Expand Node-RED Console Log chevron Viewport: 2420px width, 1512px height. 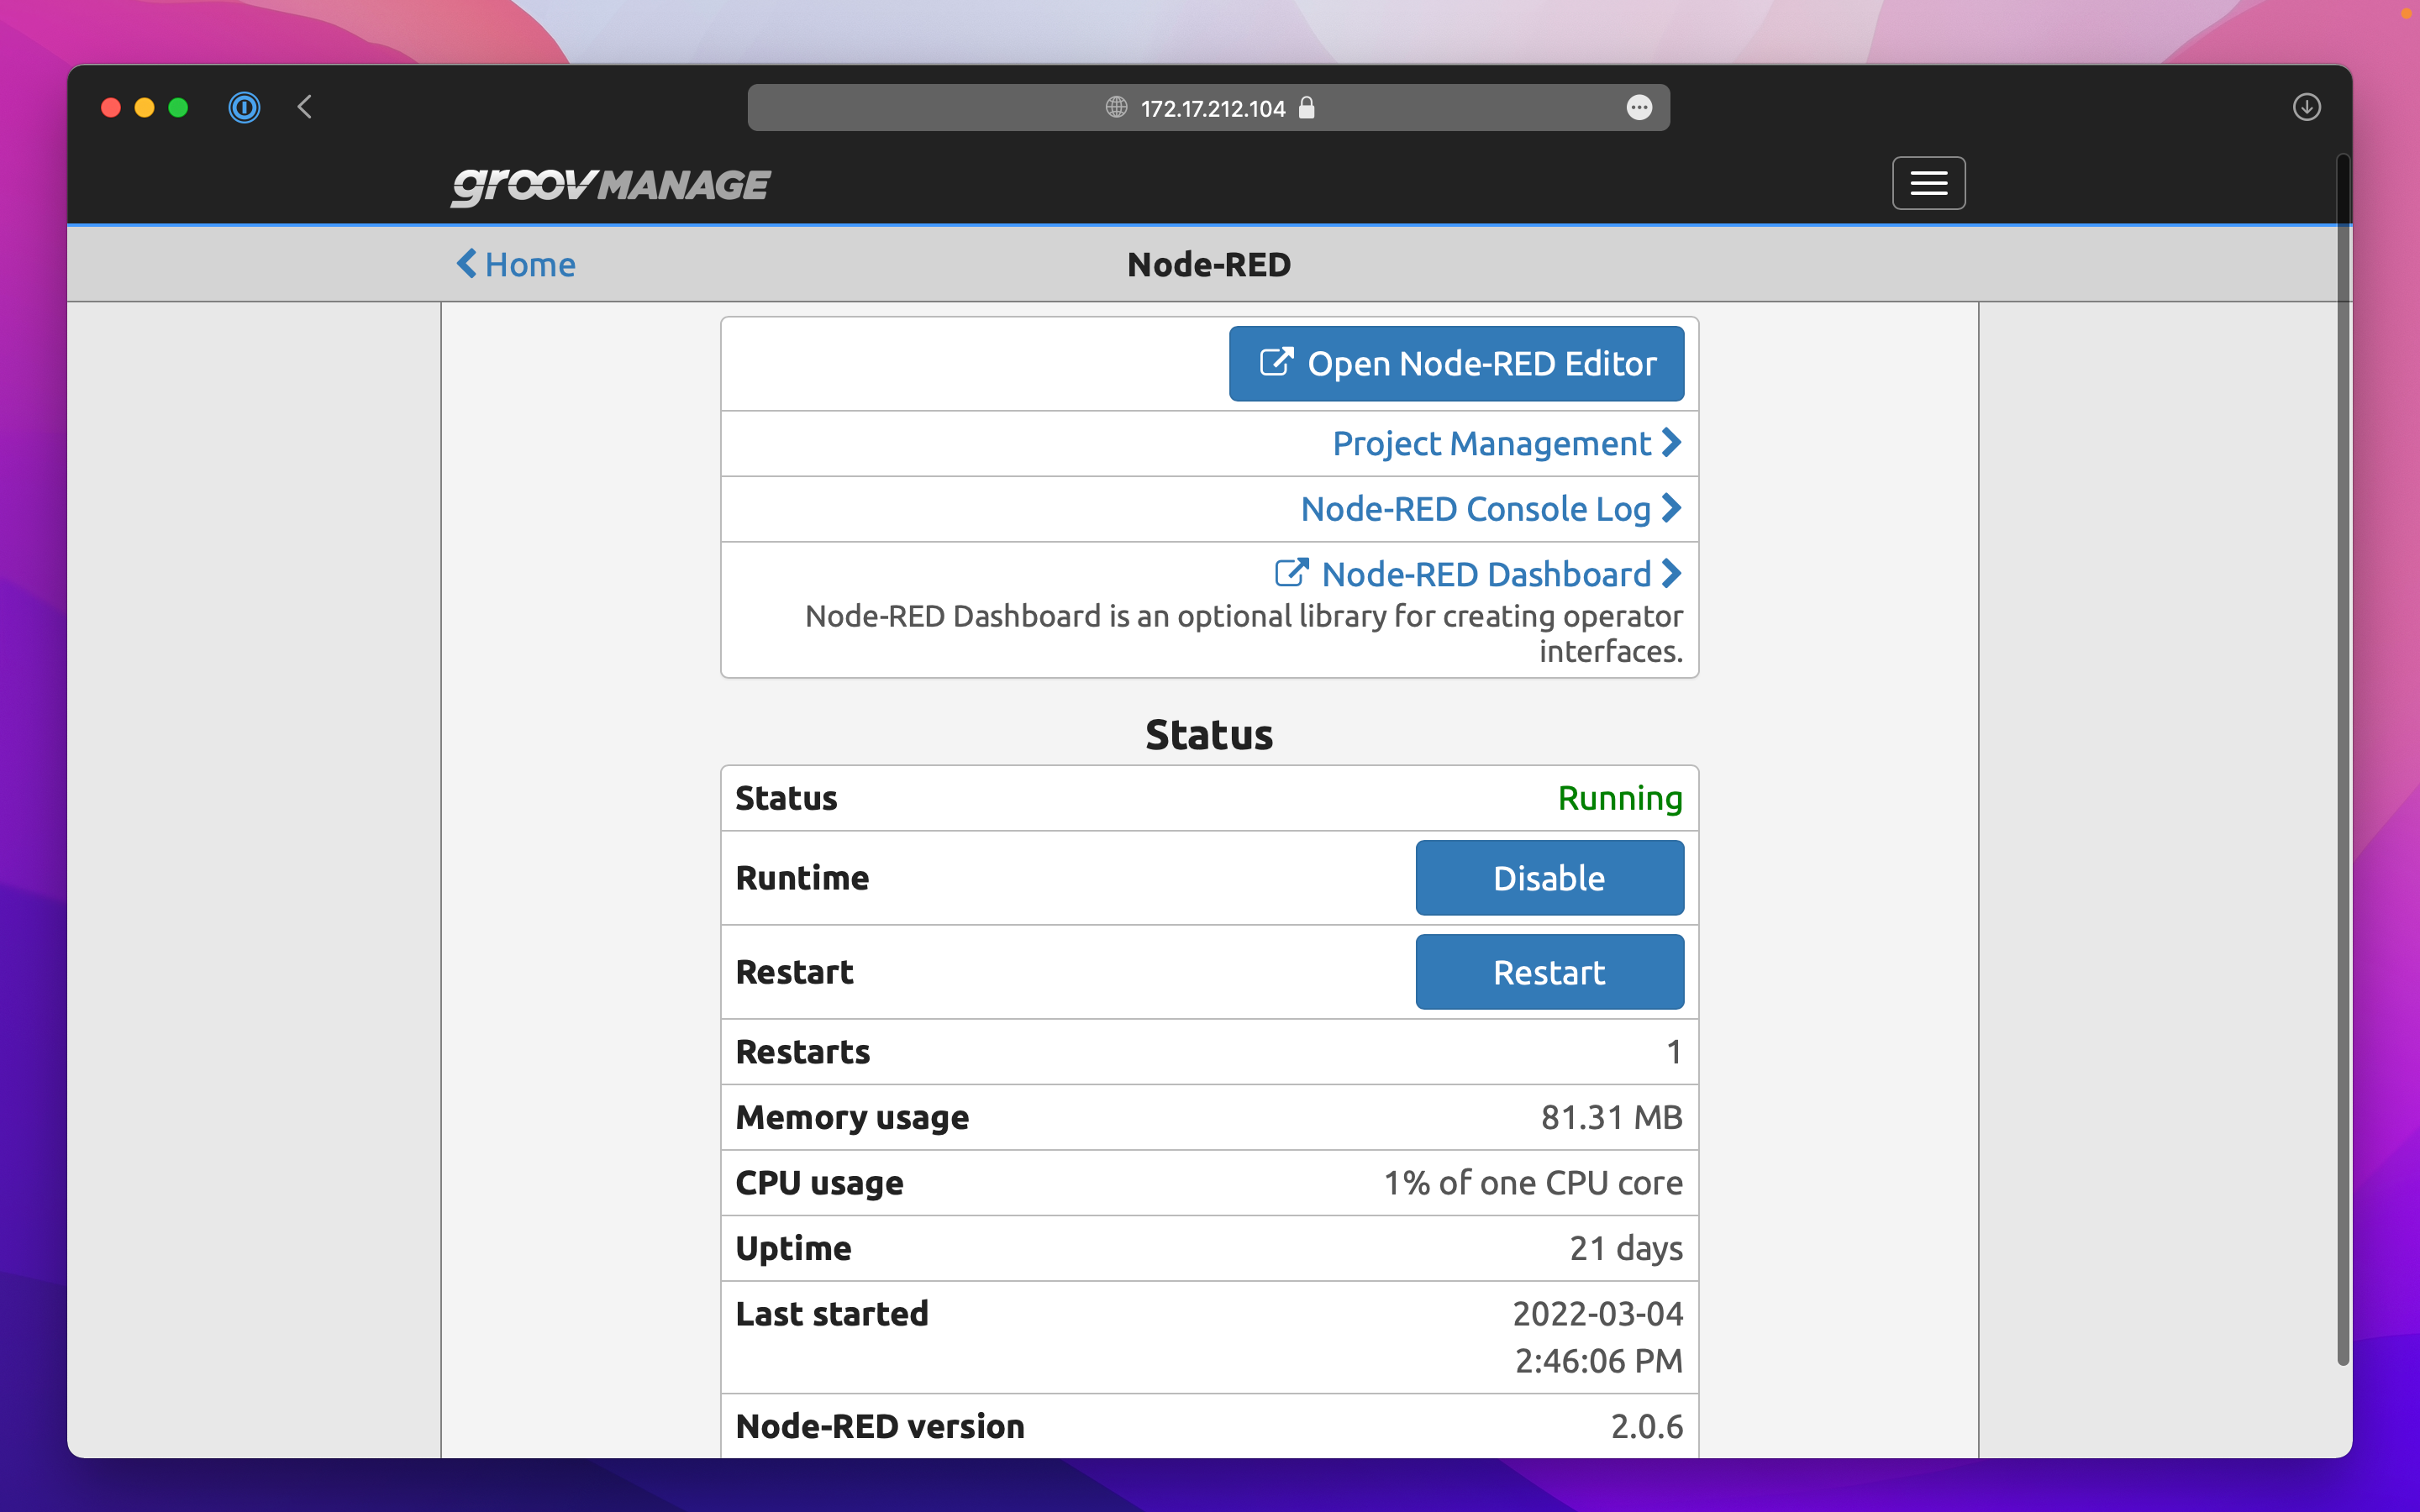click(x=1672, y=508)
